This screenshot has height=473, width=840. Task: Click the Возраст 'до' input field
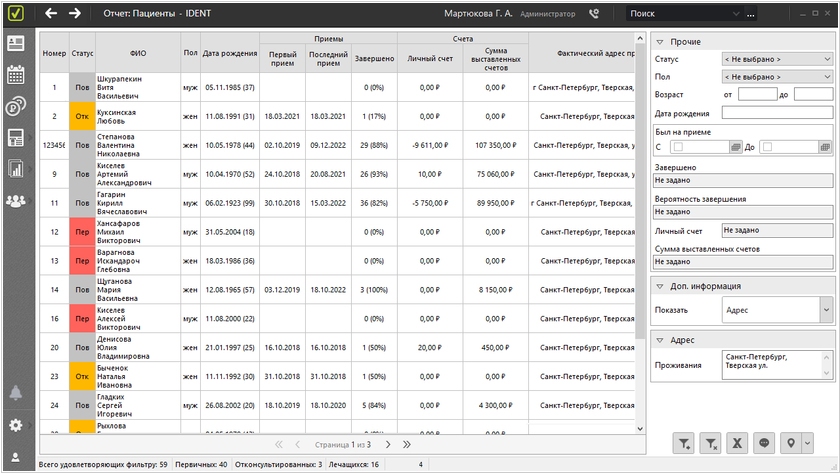click(813, 94)
